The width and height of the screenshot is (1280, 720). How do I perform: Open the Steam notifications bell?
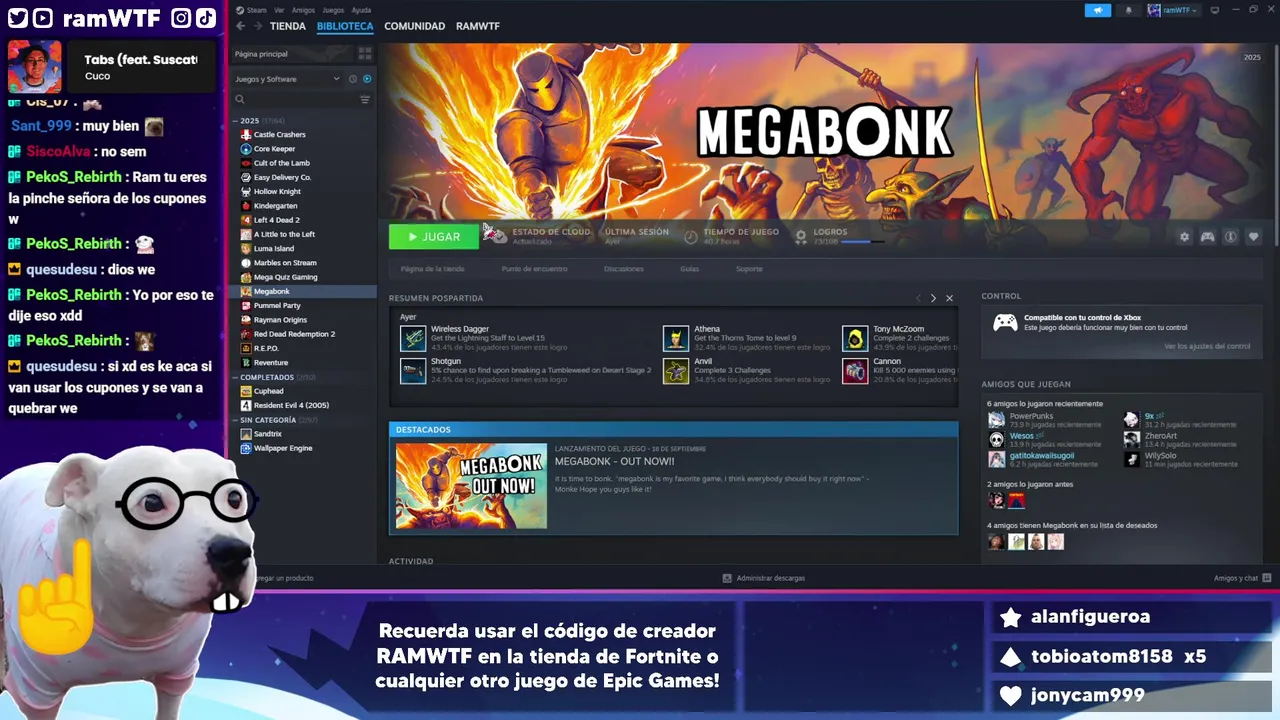(x=1129, y=10)
